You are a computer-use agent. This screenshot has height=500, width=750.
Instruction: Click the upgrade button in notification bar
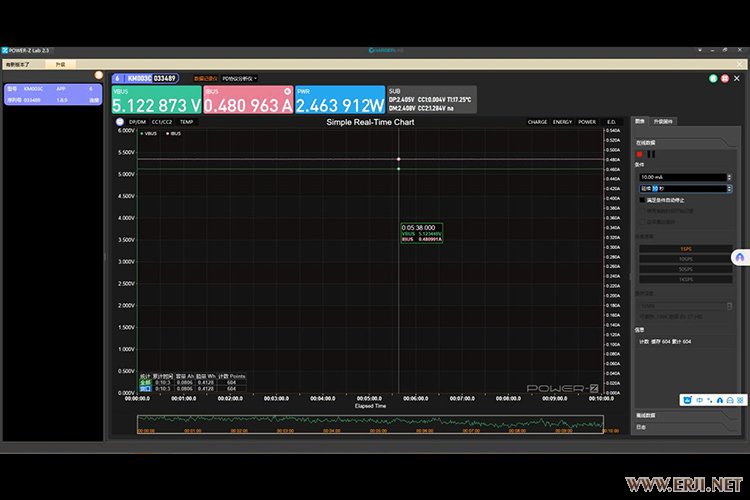pyautogui.click(x=60, y=63)
